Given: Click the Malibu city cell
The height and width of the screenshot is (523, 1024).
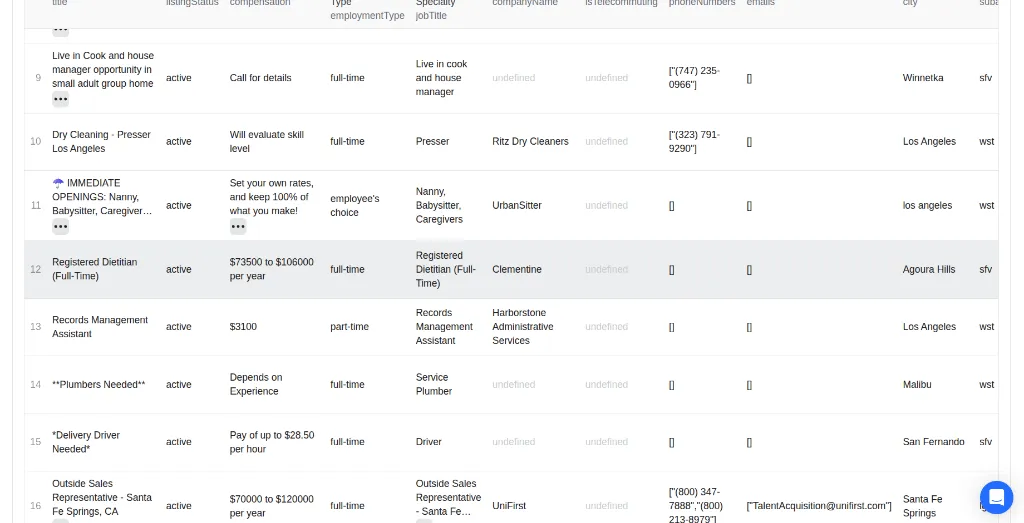Looking at the screenshot, I should (917, 385).
